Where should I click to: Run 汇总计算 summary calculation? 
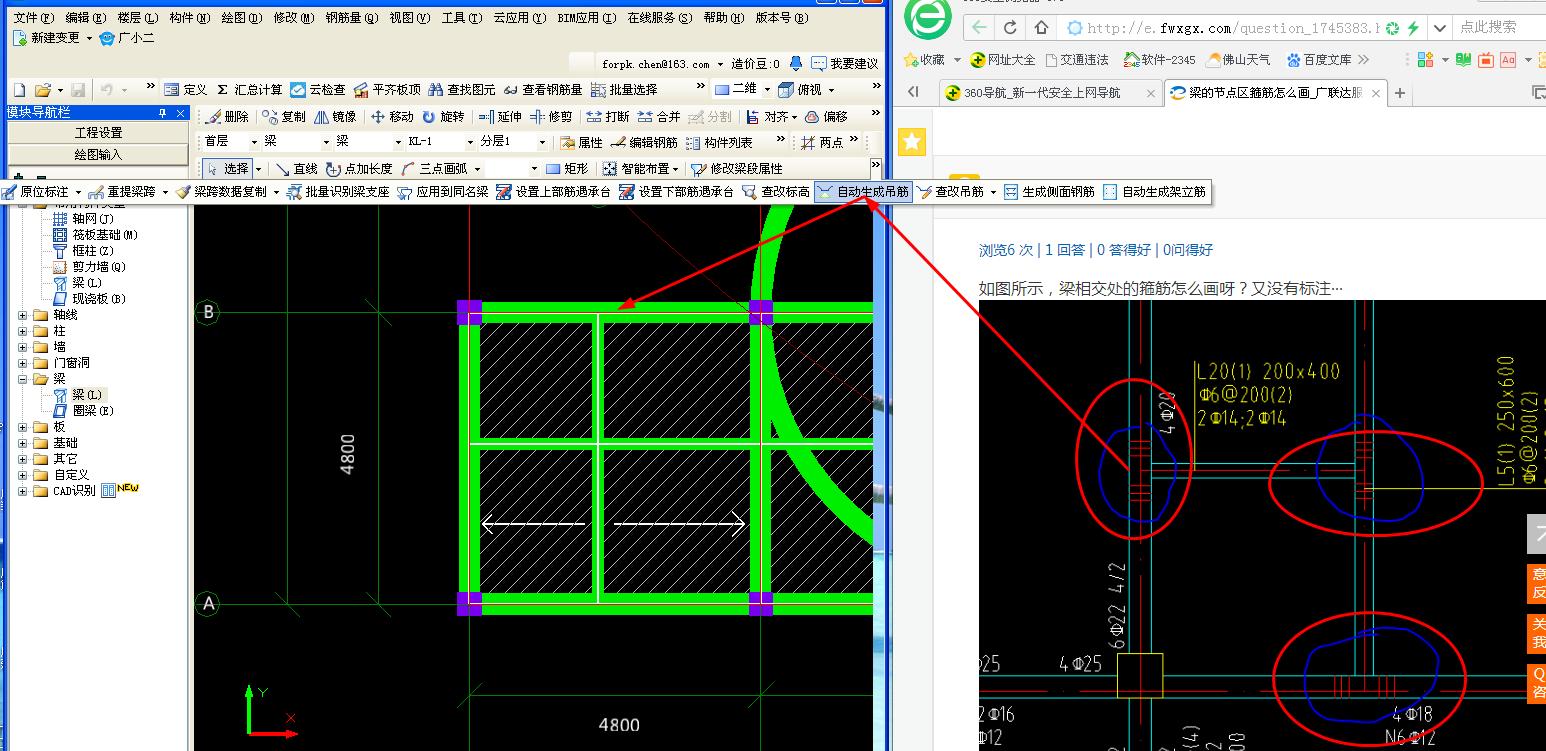[x=250, y=89]
